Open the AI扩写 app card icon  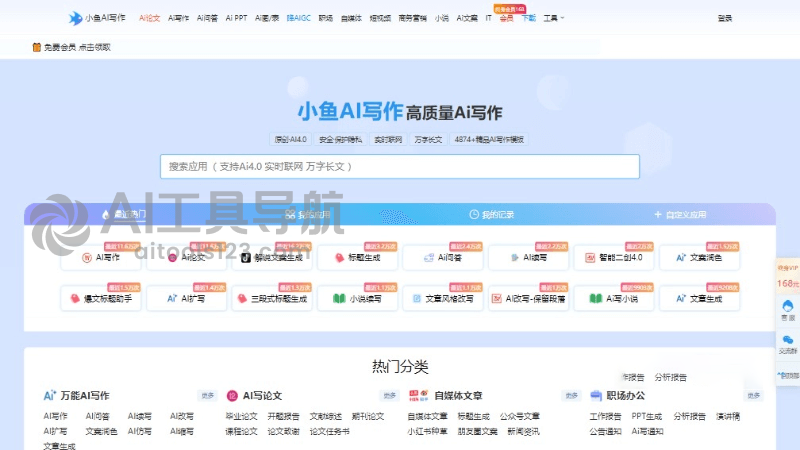coord(172,298)
